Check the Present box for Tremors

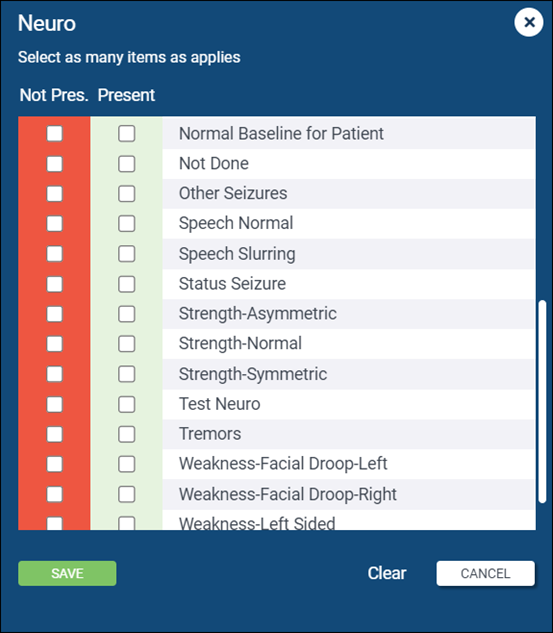[x=127, y=434]
